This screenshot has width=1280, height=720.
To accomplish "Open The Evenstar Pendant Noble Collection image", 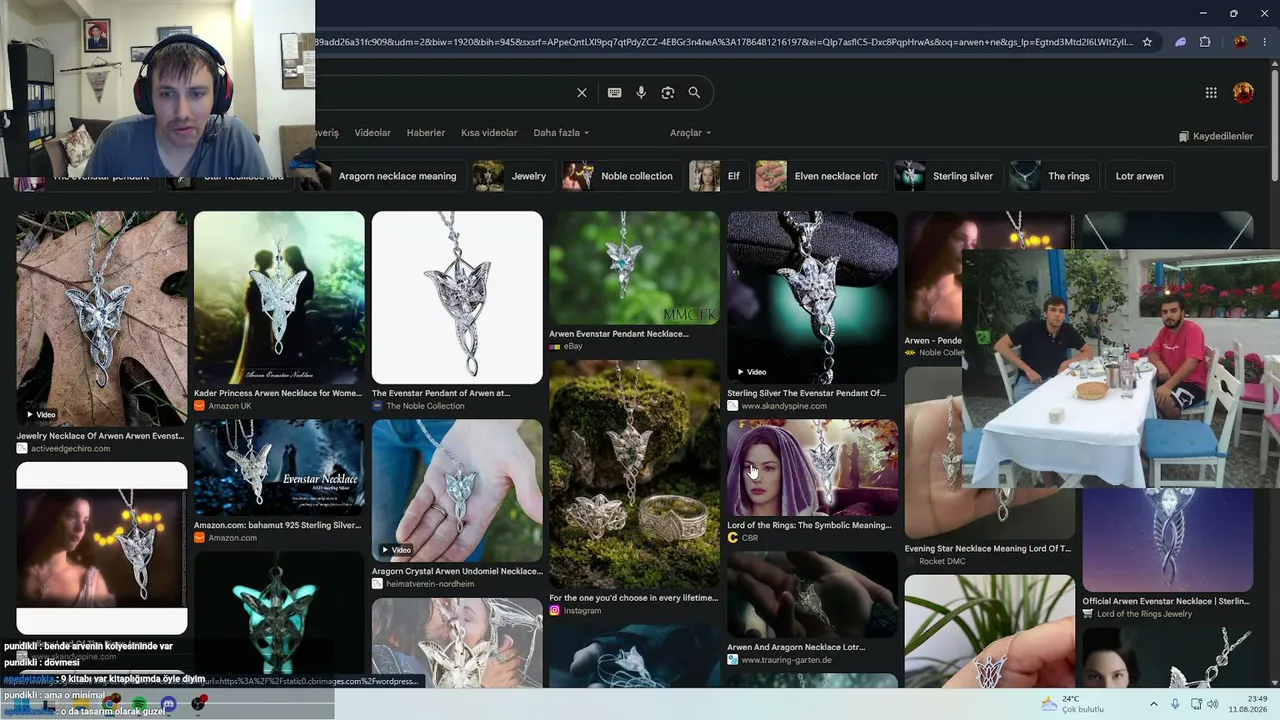I will click(457, 297).
